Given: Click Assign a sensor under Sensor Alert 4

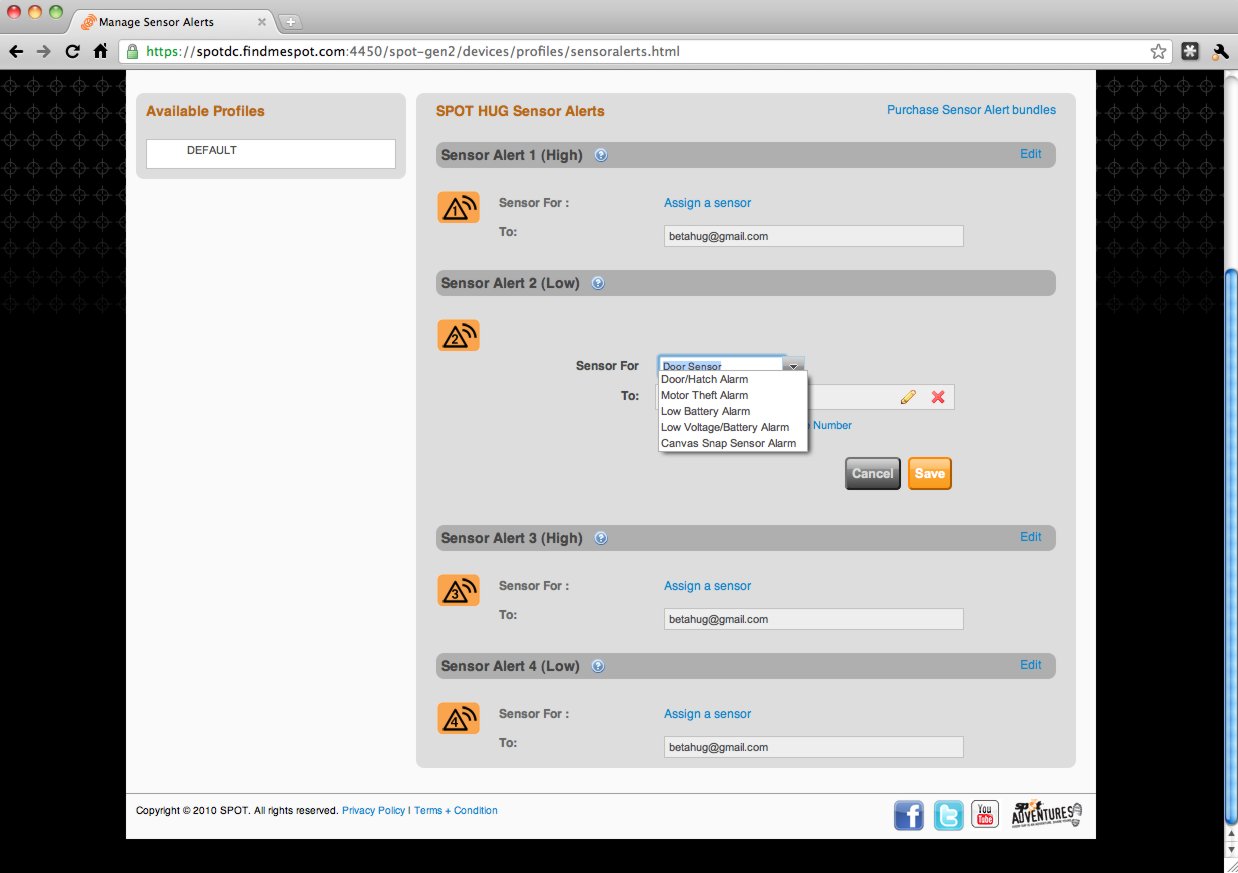Looking at the screenshot, I should click(x=707, y=714).
